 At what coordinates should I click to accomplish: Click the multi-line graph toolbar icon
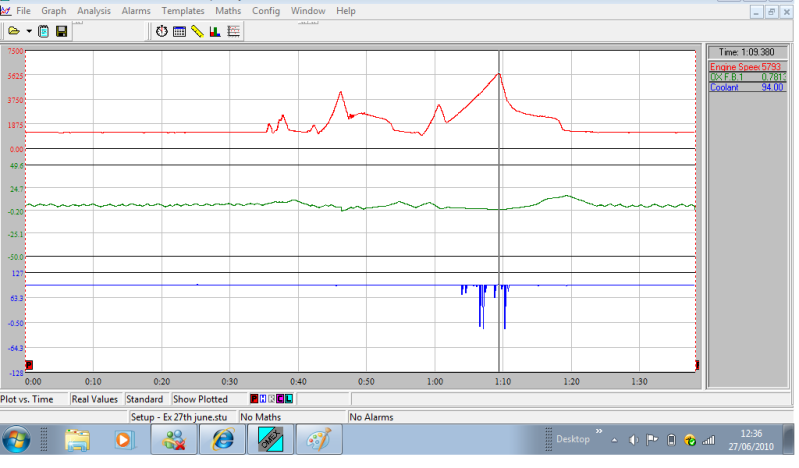pos(233,31)
